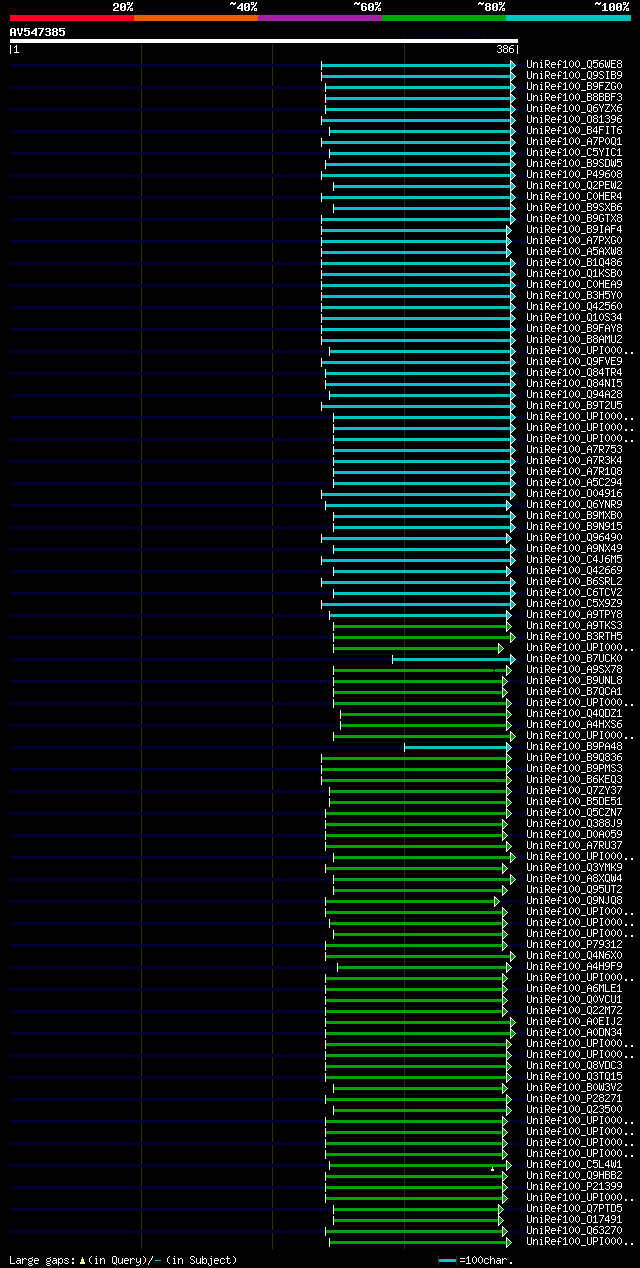Select UniRef100_P79312 label

tap(575, 944)
